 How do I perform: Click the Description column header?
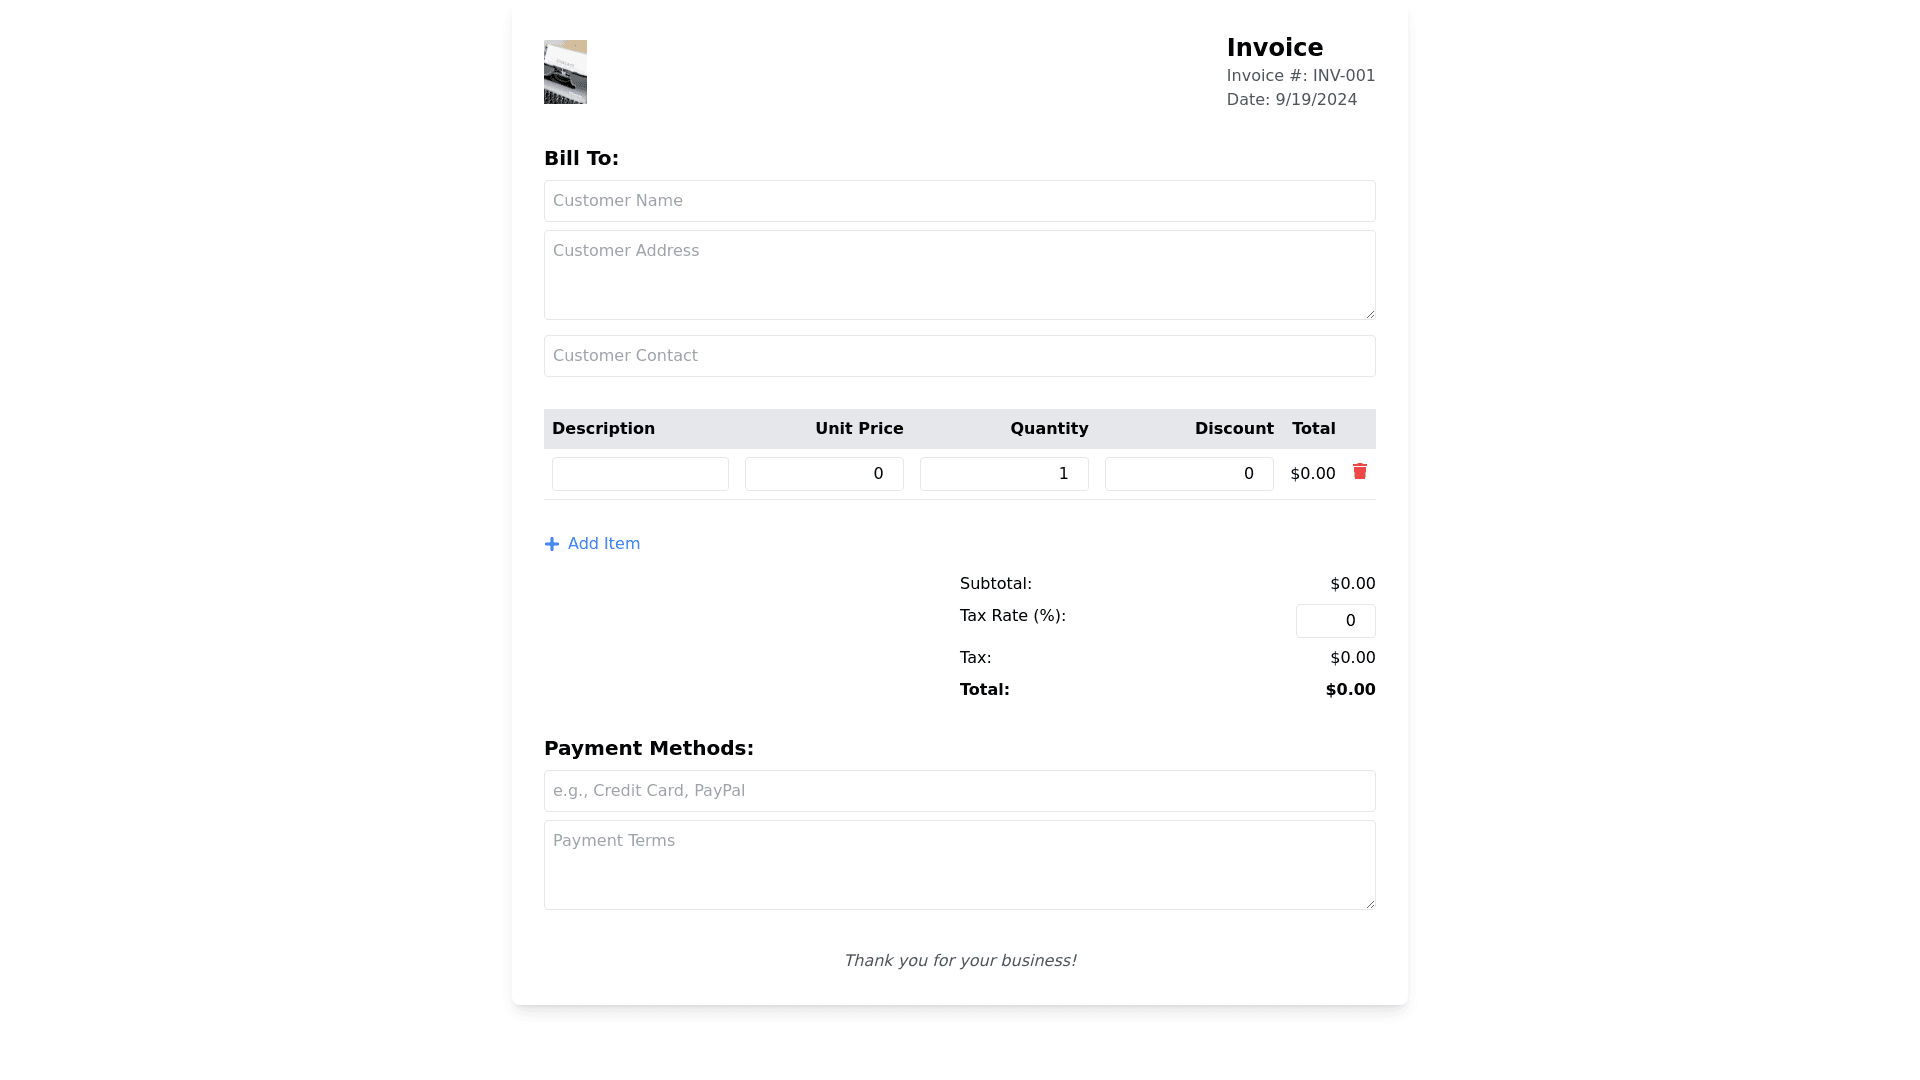pyautogui.click(x=603, y=429)
